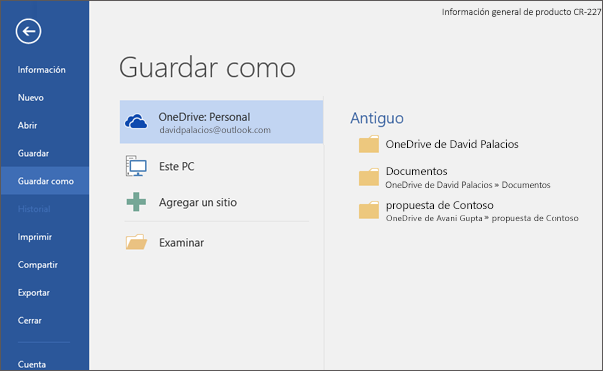The image size is (603, 371).
Task: Select OneDrive: Personal location label
Action: (204, 117)
